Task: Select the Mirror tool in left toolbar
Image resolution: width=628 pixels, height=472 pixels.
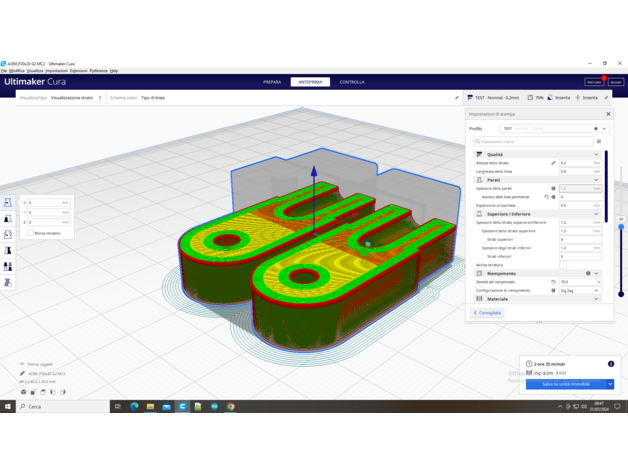Action: click(x=8, y=251)
